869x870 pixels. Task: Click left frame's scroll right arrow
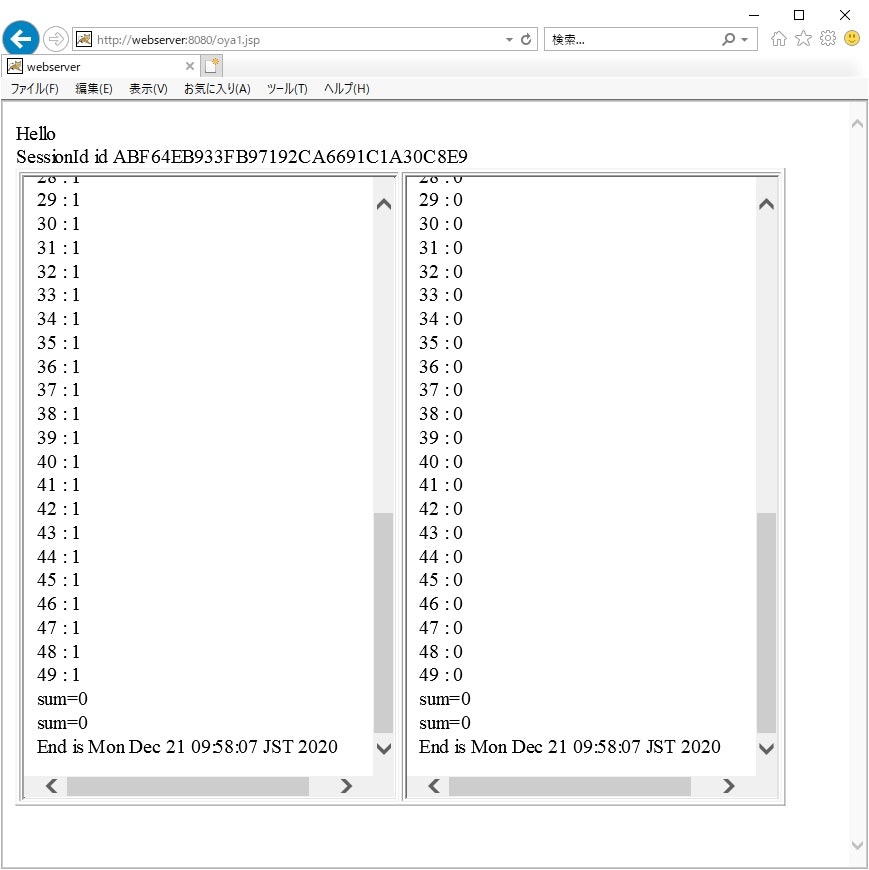click(x=346, y=786)
